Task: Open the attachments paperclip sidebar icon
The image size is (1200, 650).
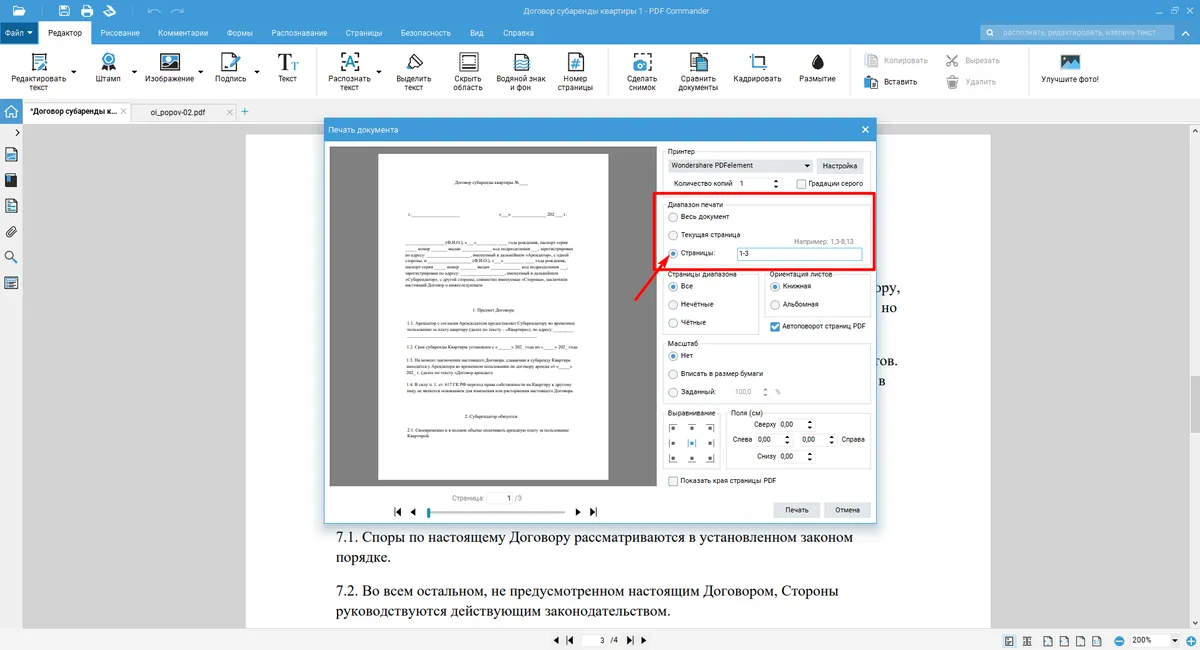Action: (11, 231)
